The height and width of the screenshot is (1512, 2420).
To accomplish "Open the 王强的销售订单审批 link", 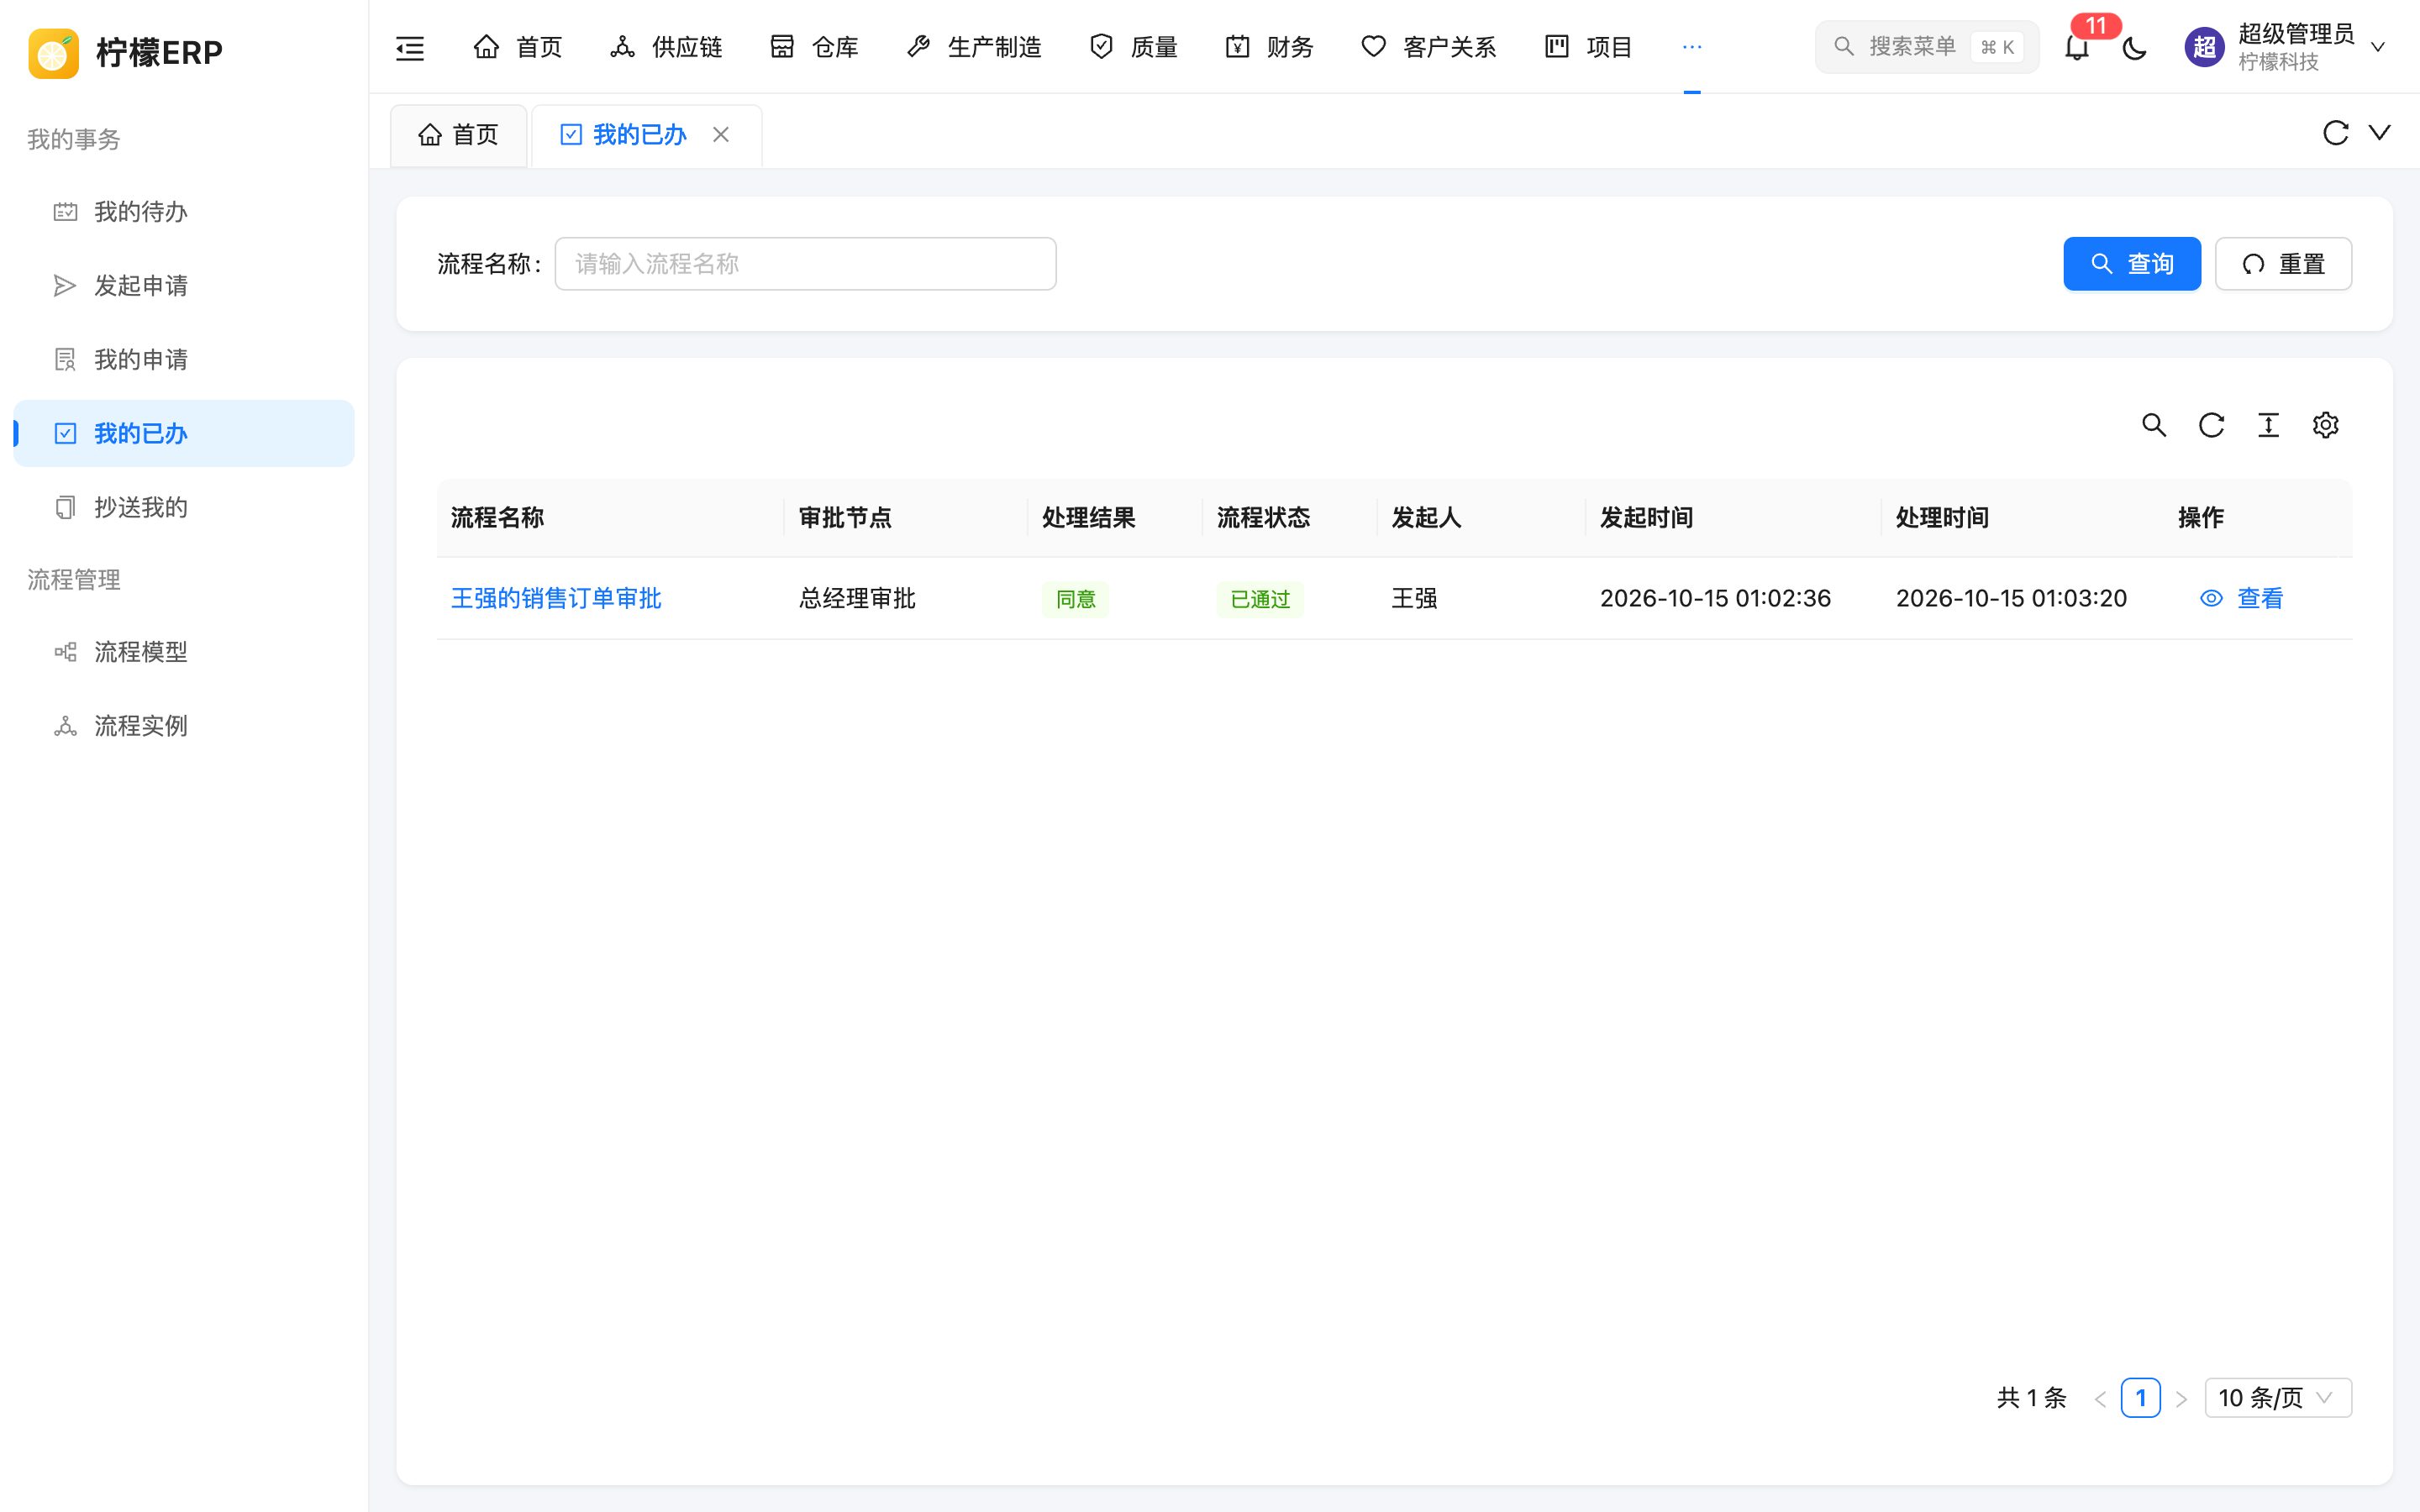I will (556, 598).
